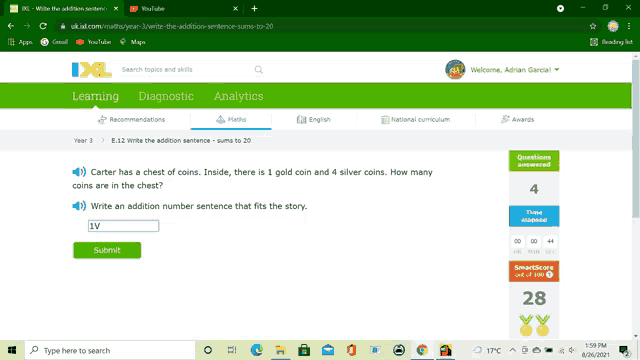640x360 pixels.
Task: Expand the Welcome, Adrian Garcia dropdown
Action: coord(515,70)
